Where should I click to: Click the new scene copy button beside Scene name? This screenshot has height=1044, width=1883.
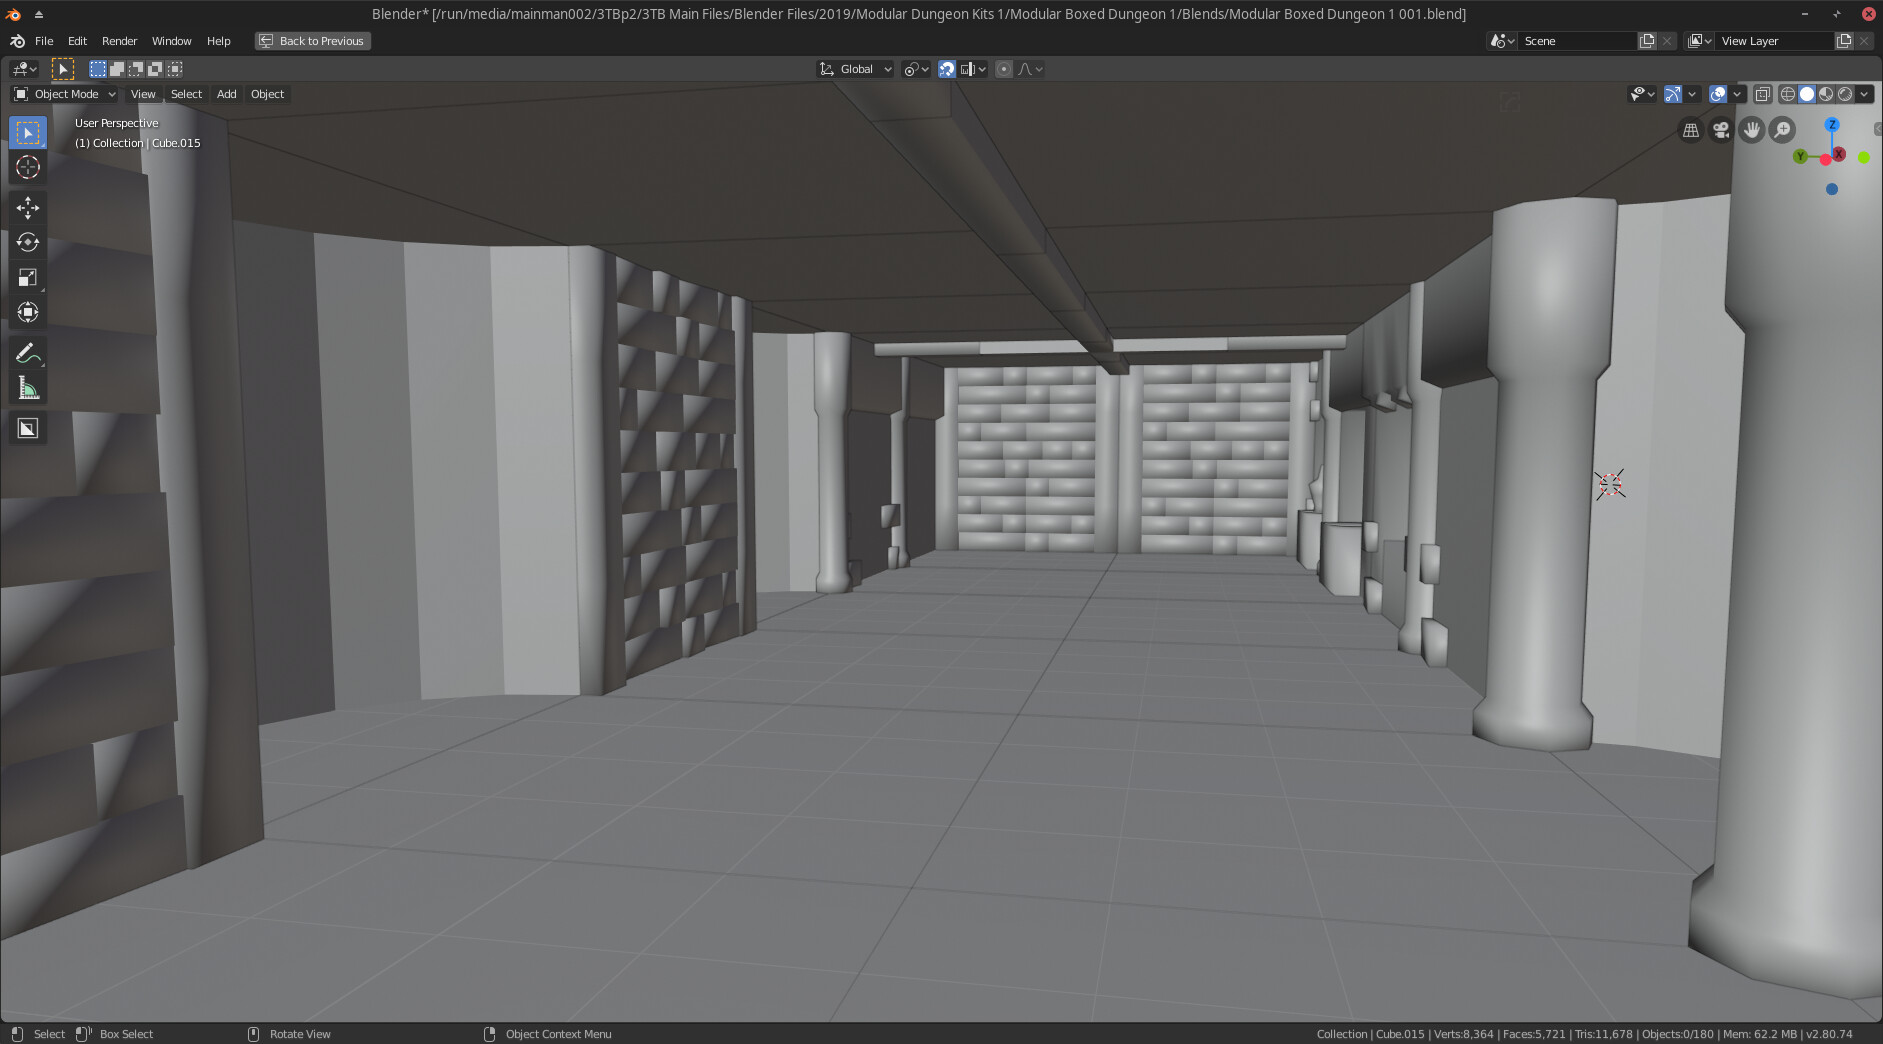(x=1647, y=41)
